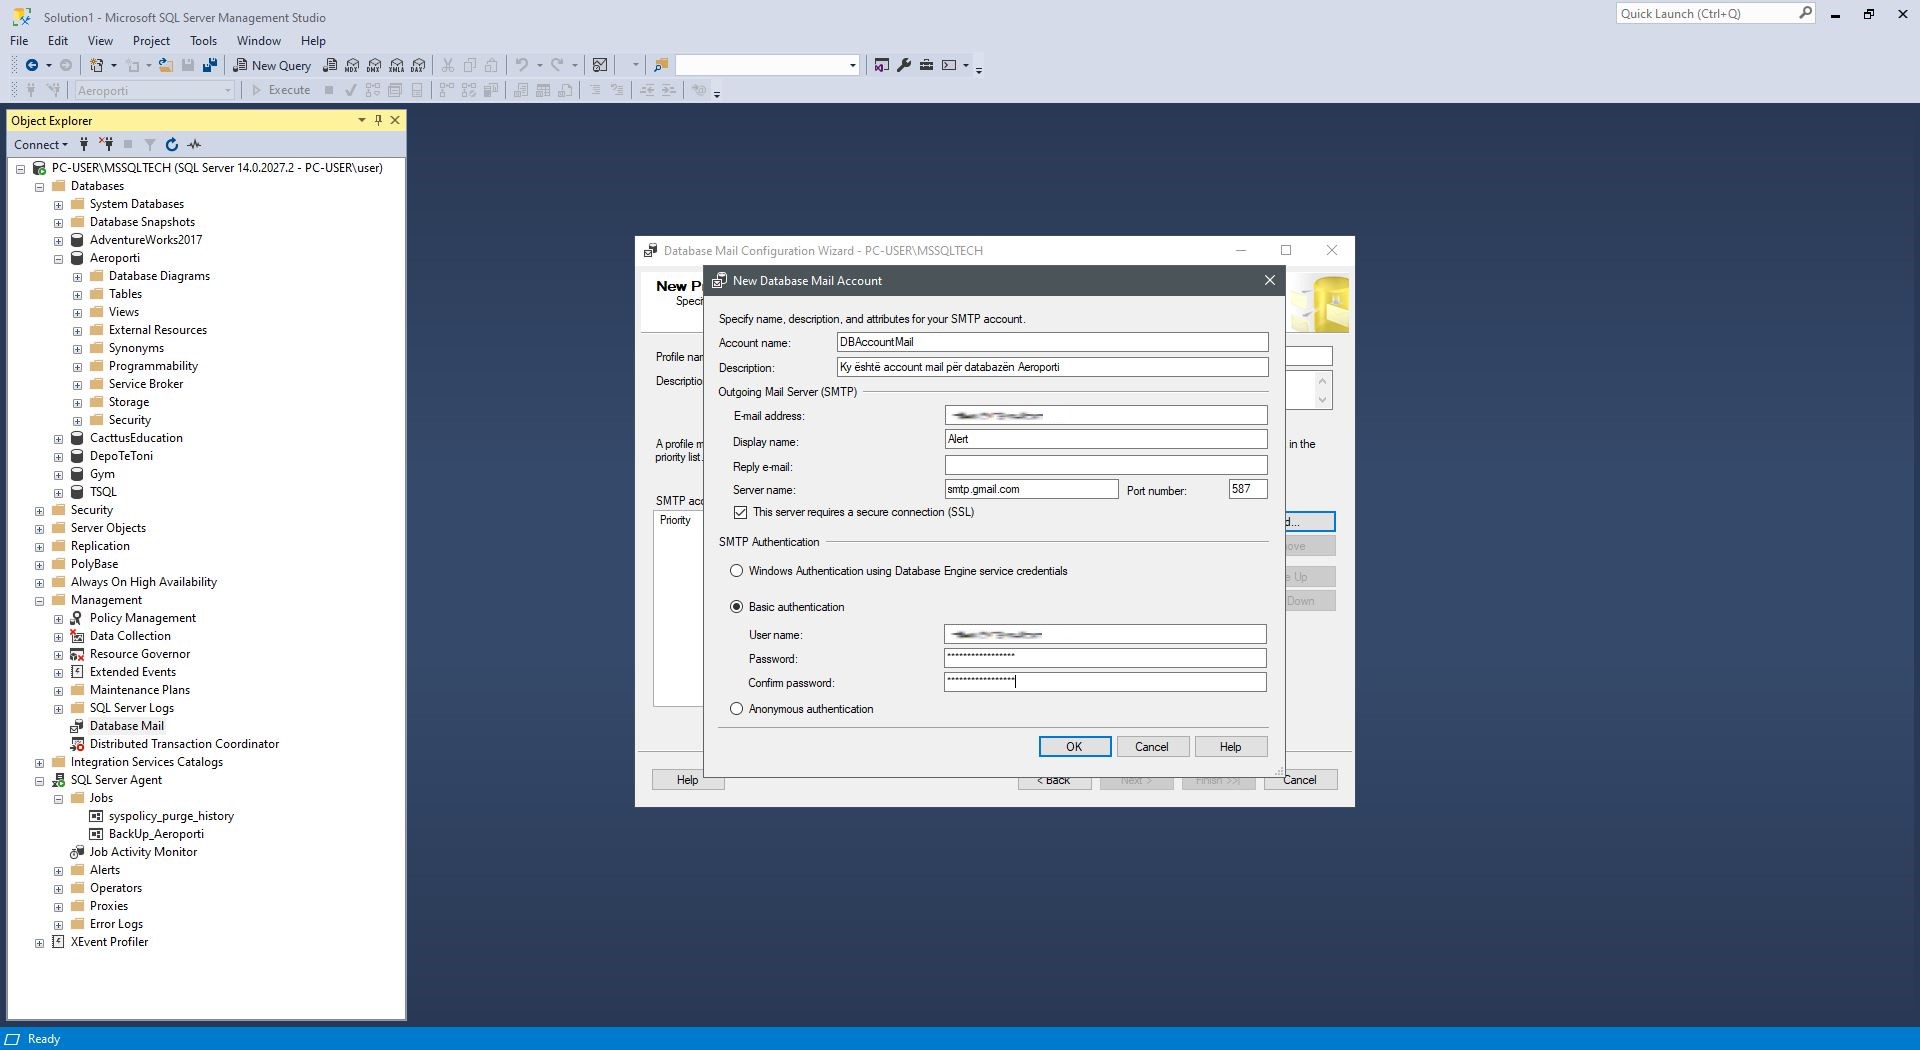Click the Analysis Services DMX Query icon
Screen dimensions: 1920x1050
[374, 65]
